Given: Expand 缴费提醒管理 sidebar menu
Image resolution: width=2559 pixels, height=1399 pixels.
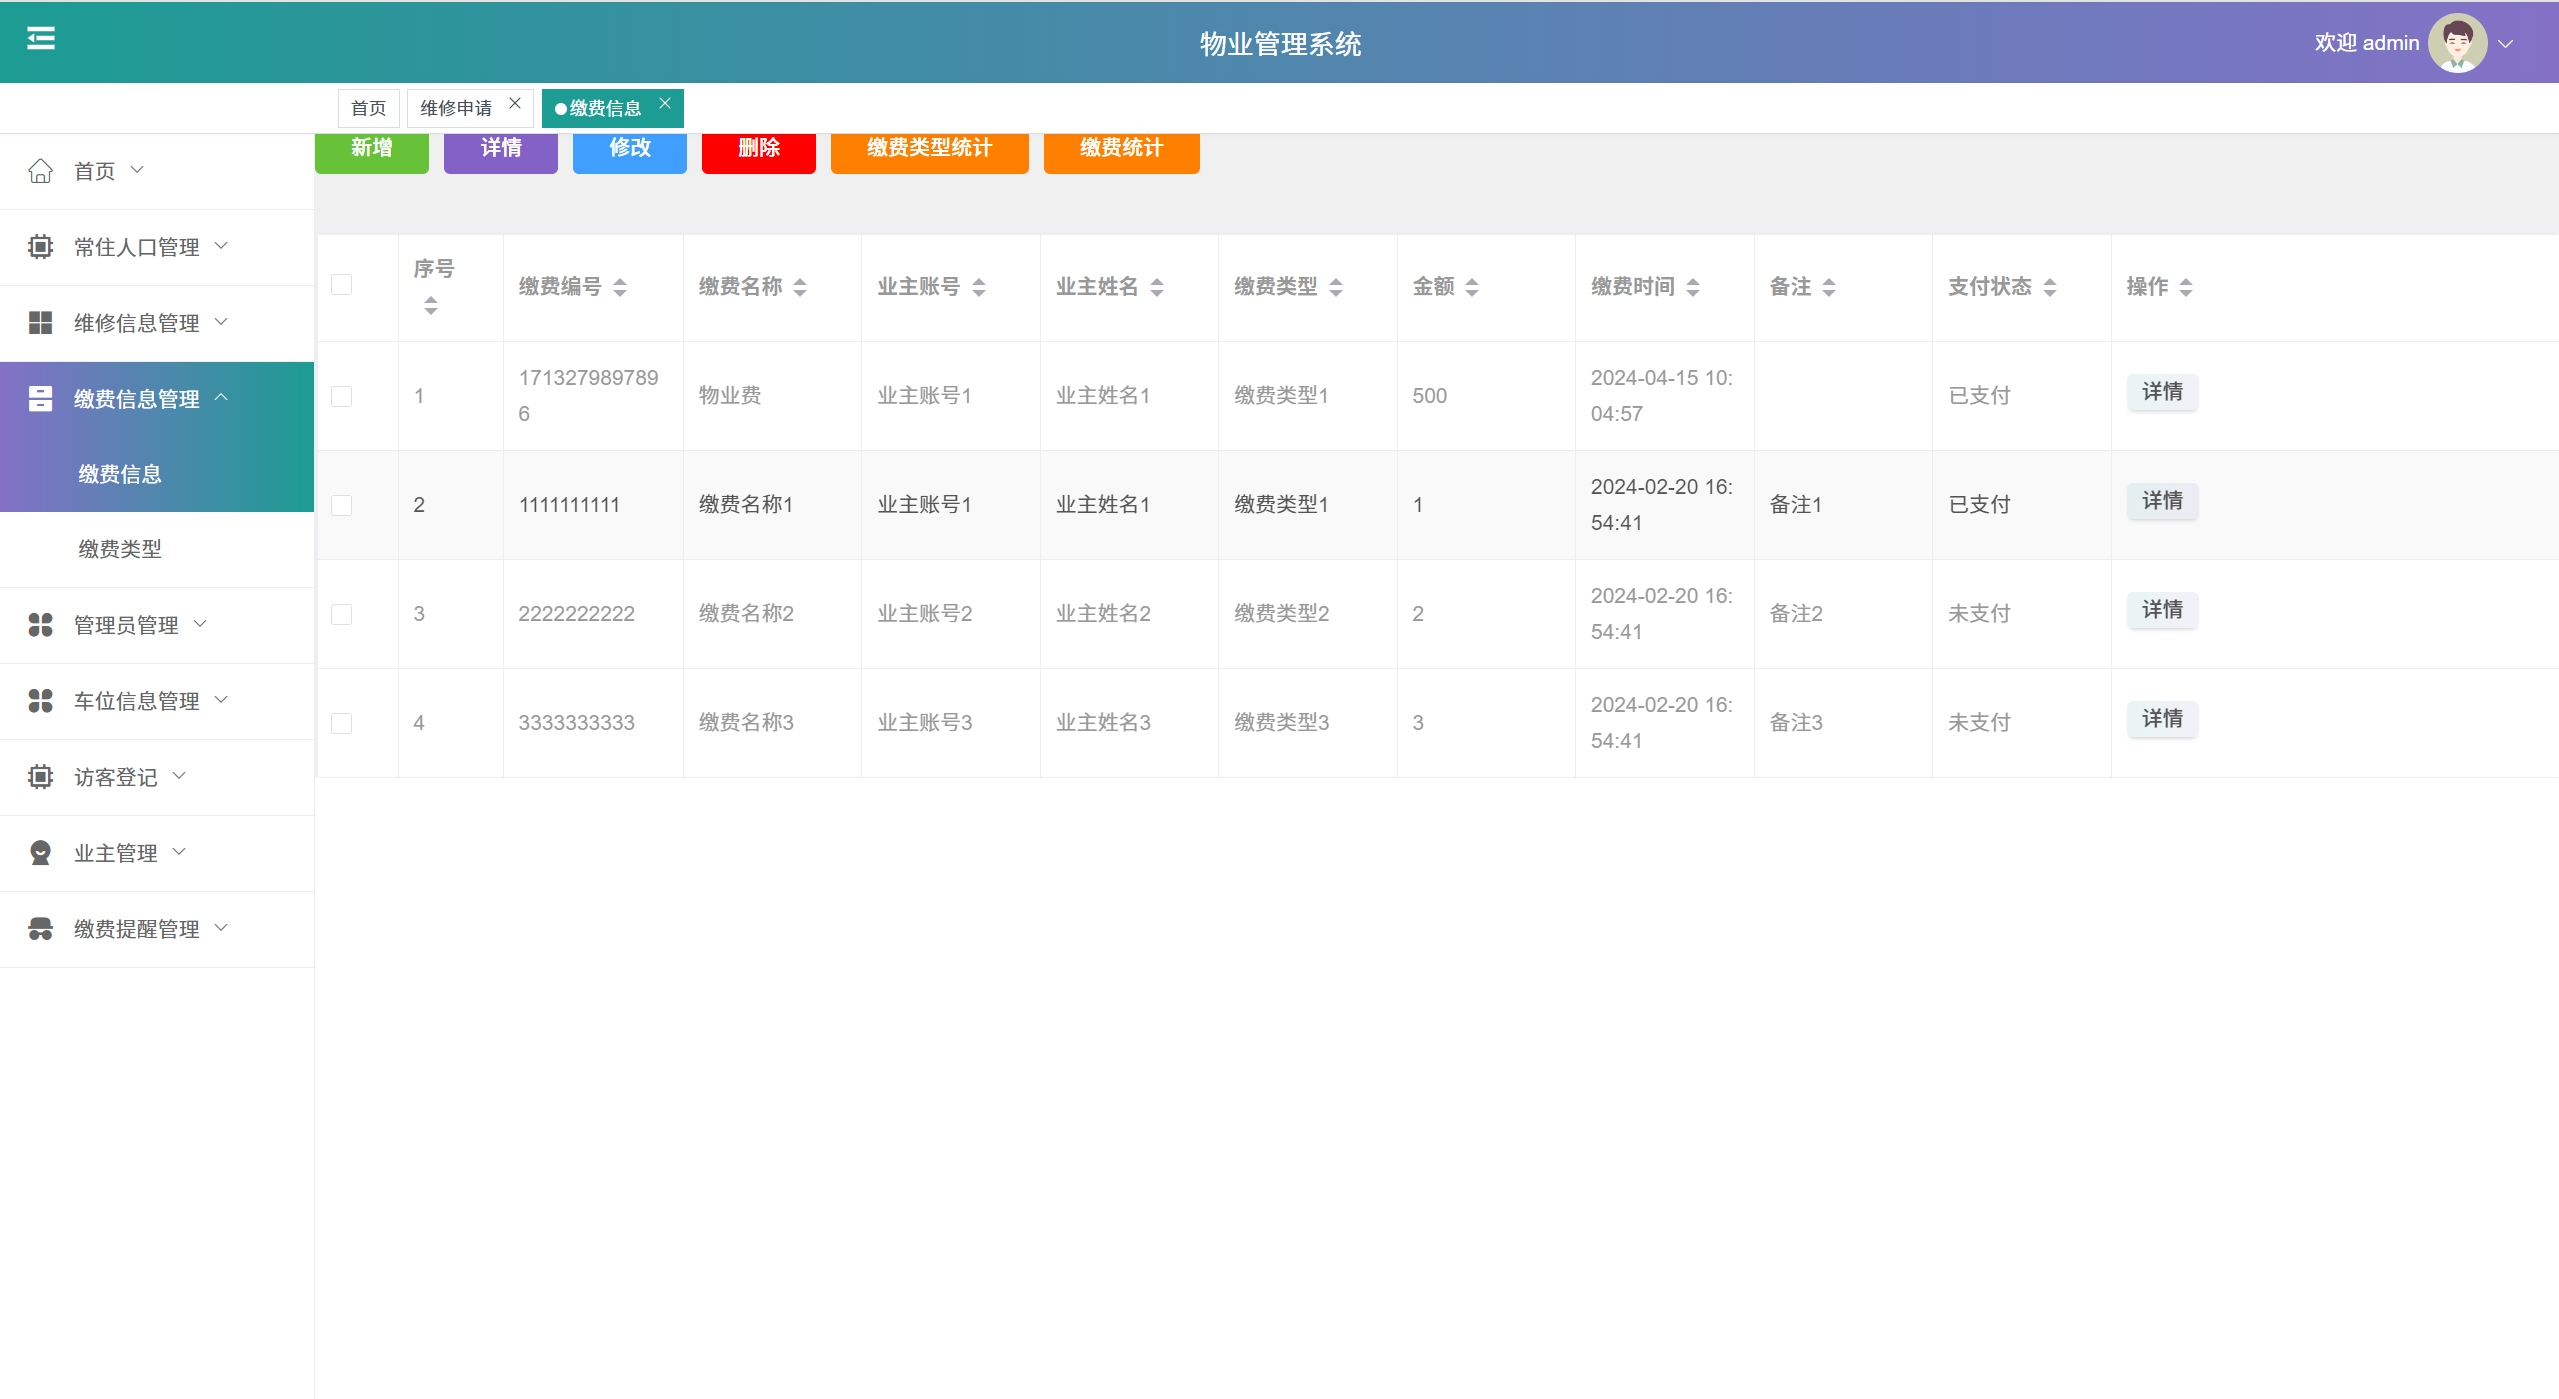Looking at the screenshot, I should point(157,929).
